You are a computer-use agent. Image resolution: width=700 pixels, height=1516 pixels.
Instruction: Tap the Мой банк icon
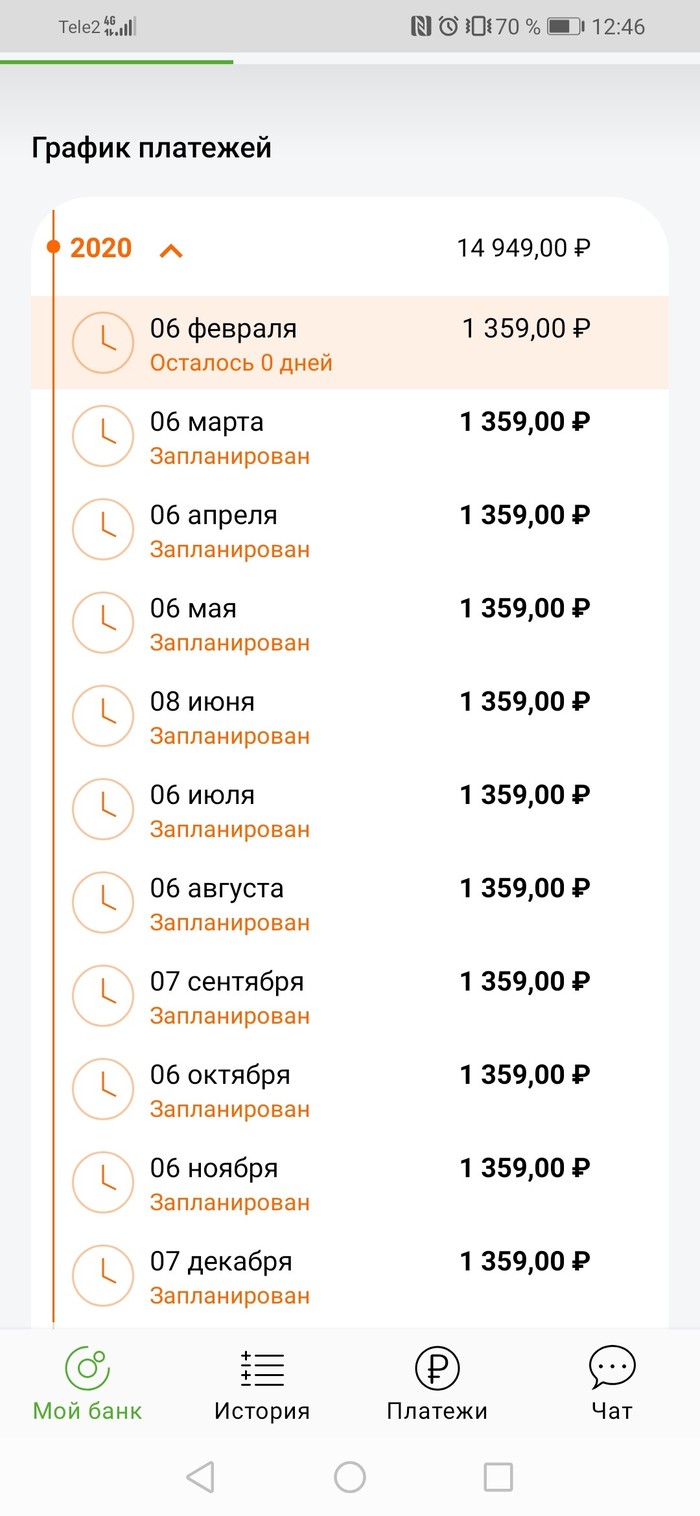point(87,1367)
